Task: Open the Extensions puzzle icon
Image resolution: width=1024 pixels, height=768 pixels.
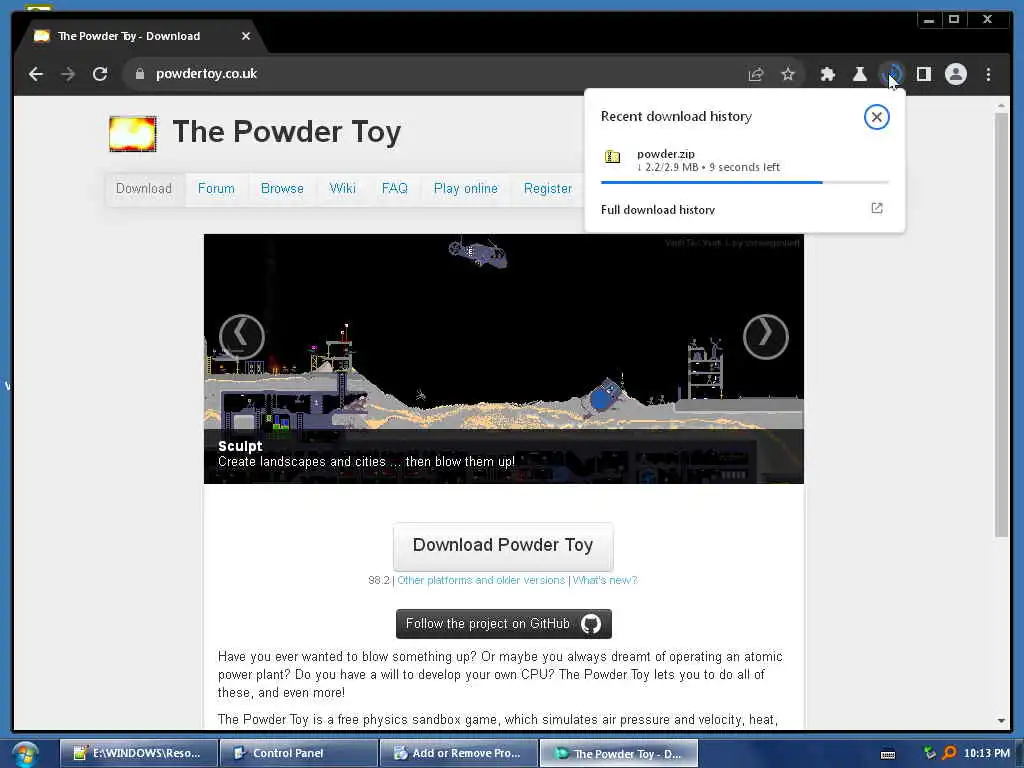Action: (827, 74)
